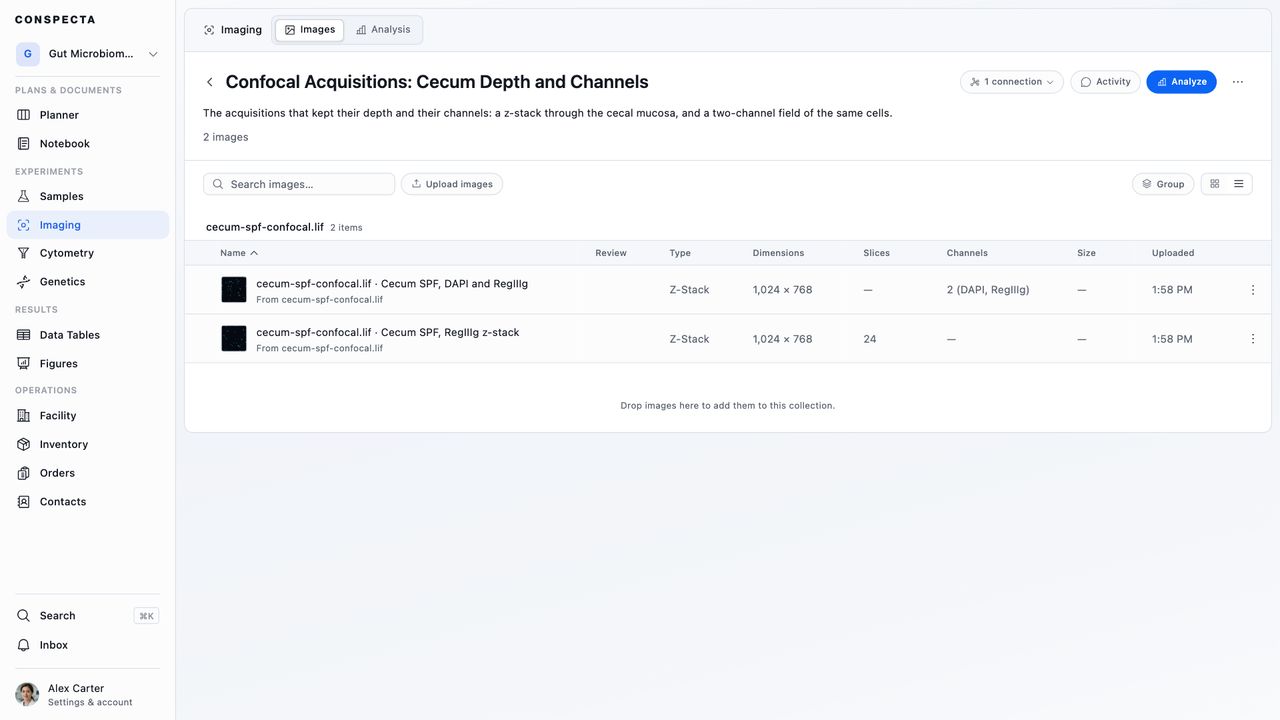Open the collection's three-dot more menu
Viewport: 1280px width, 720px height.
pyautogui.click(x=1238, y=82)
